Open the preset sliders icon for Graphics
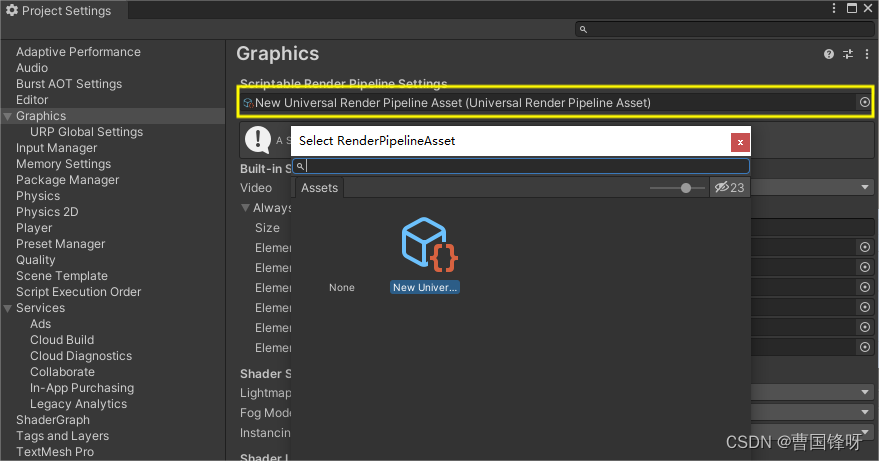This screenshot has height=461, width=879. tap(848, 54)
